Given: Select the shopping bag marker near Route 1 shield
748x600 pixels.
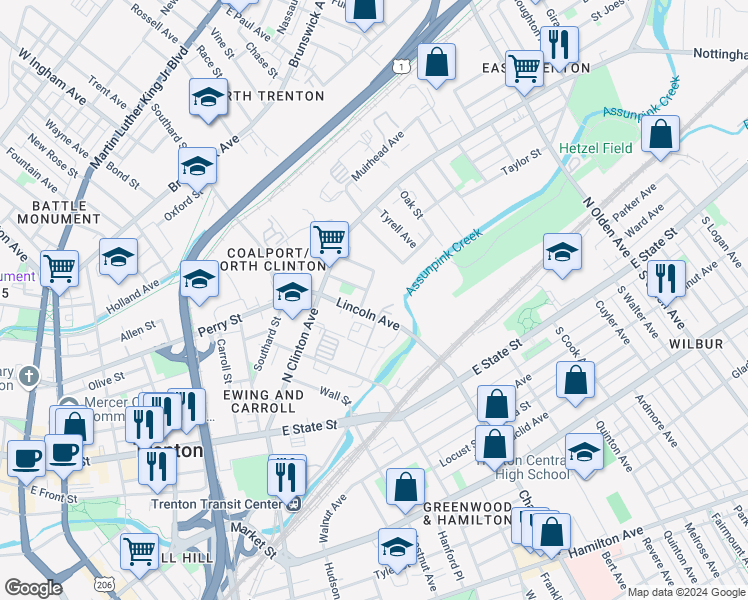Looking at the screenshot, I should point(436,63).
